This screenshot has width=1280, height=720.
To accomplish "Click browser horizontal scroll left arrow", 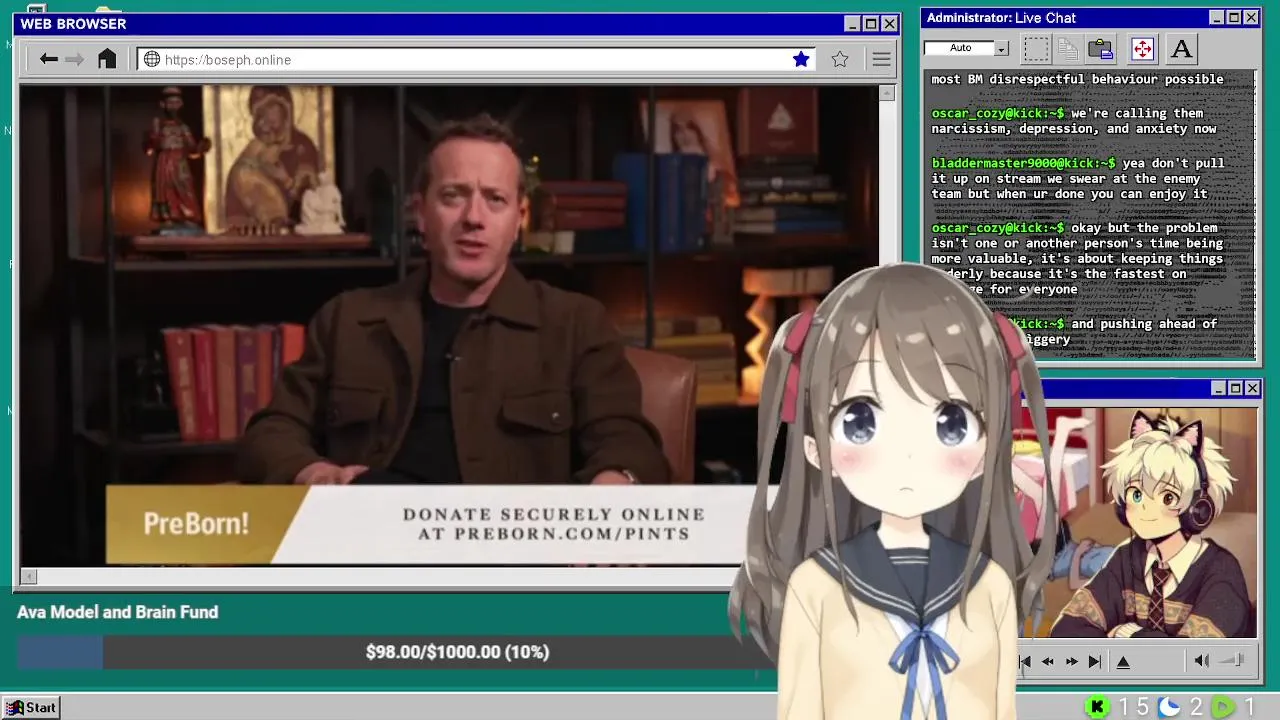I will coord(29,576).
